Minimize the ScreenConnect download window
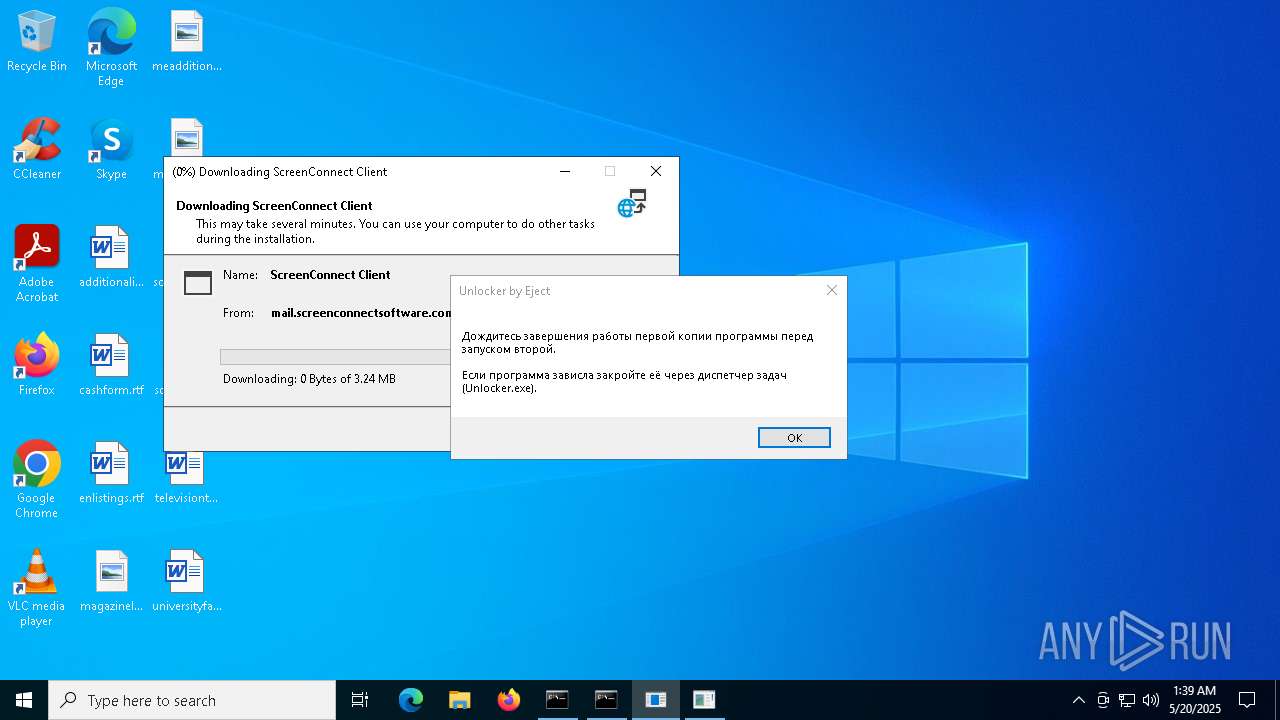 pos(565,171)
